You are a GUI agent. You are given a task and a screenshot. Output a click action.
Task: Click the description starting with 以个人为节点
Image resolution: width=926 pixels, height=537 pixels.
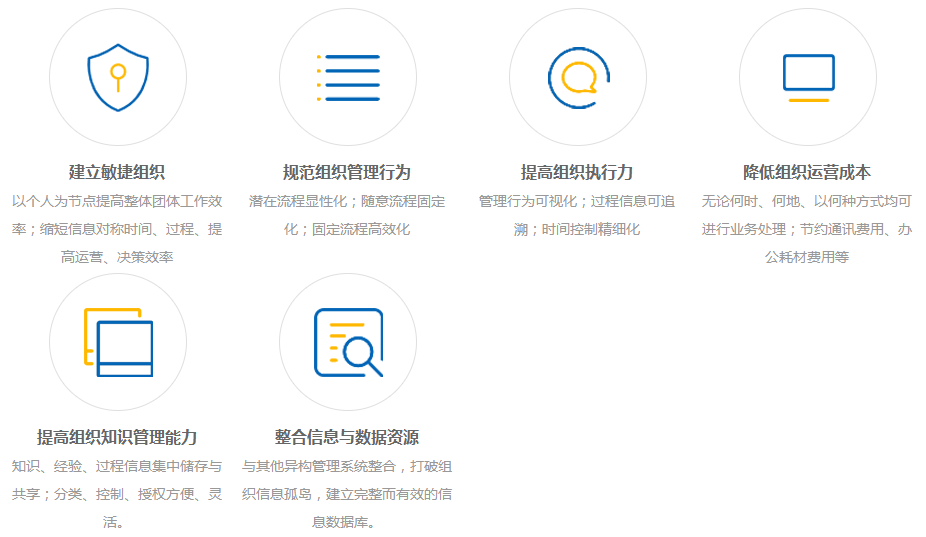coord(117,229)
